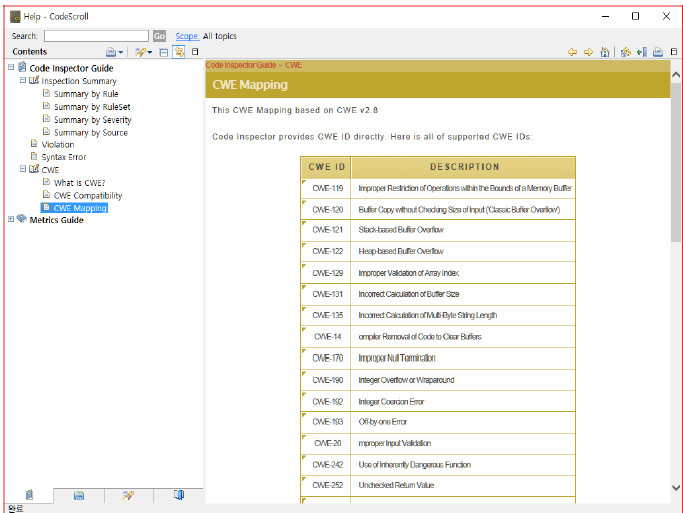This screenshot has height=513, width=683.
Task: Collapse the CWE tree node
Action: click(x=23, y=169)
